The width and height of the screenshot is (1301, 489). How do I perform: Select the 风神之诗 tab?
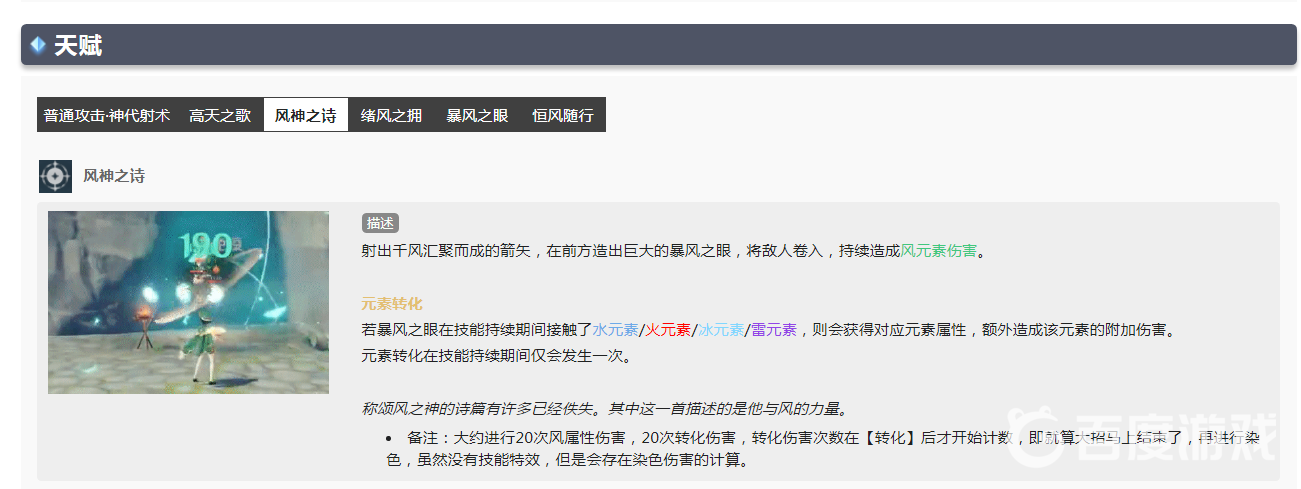pos(306,115)
